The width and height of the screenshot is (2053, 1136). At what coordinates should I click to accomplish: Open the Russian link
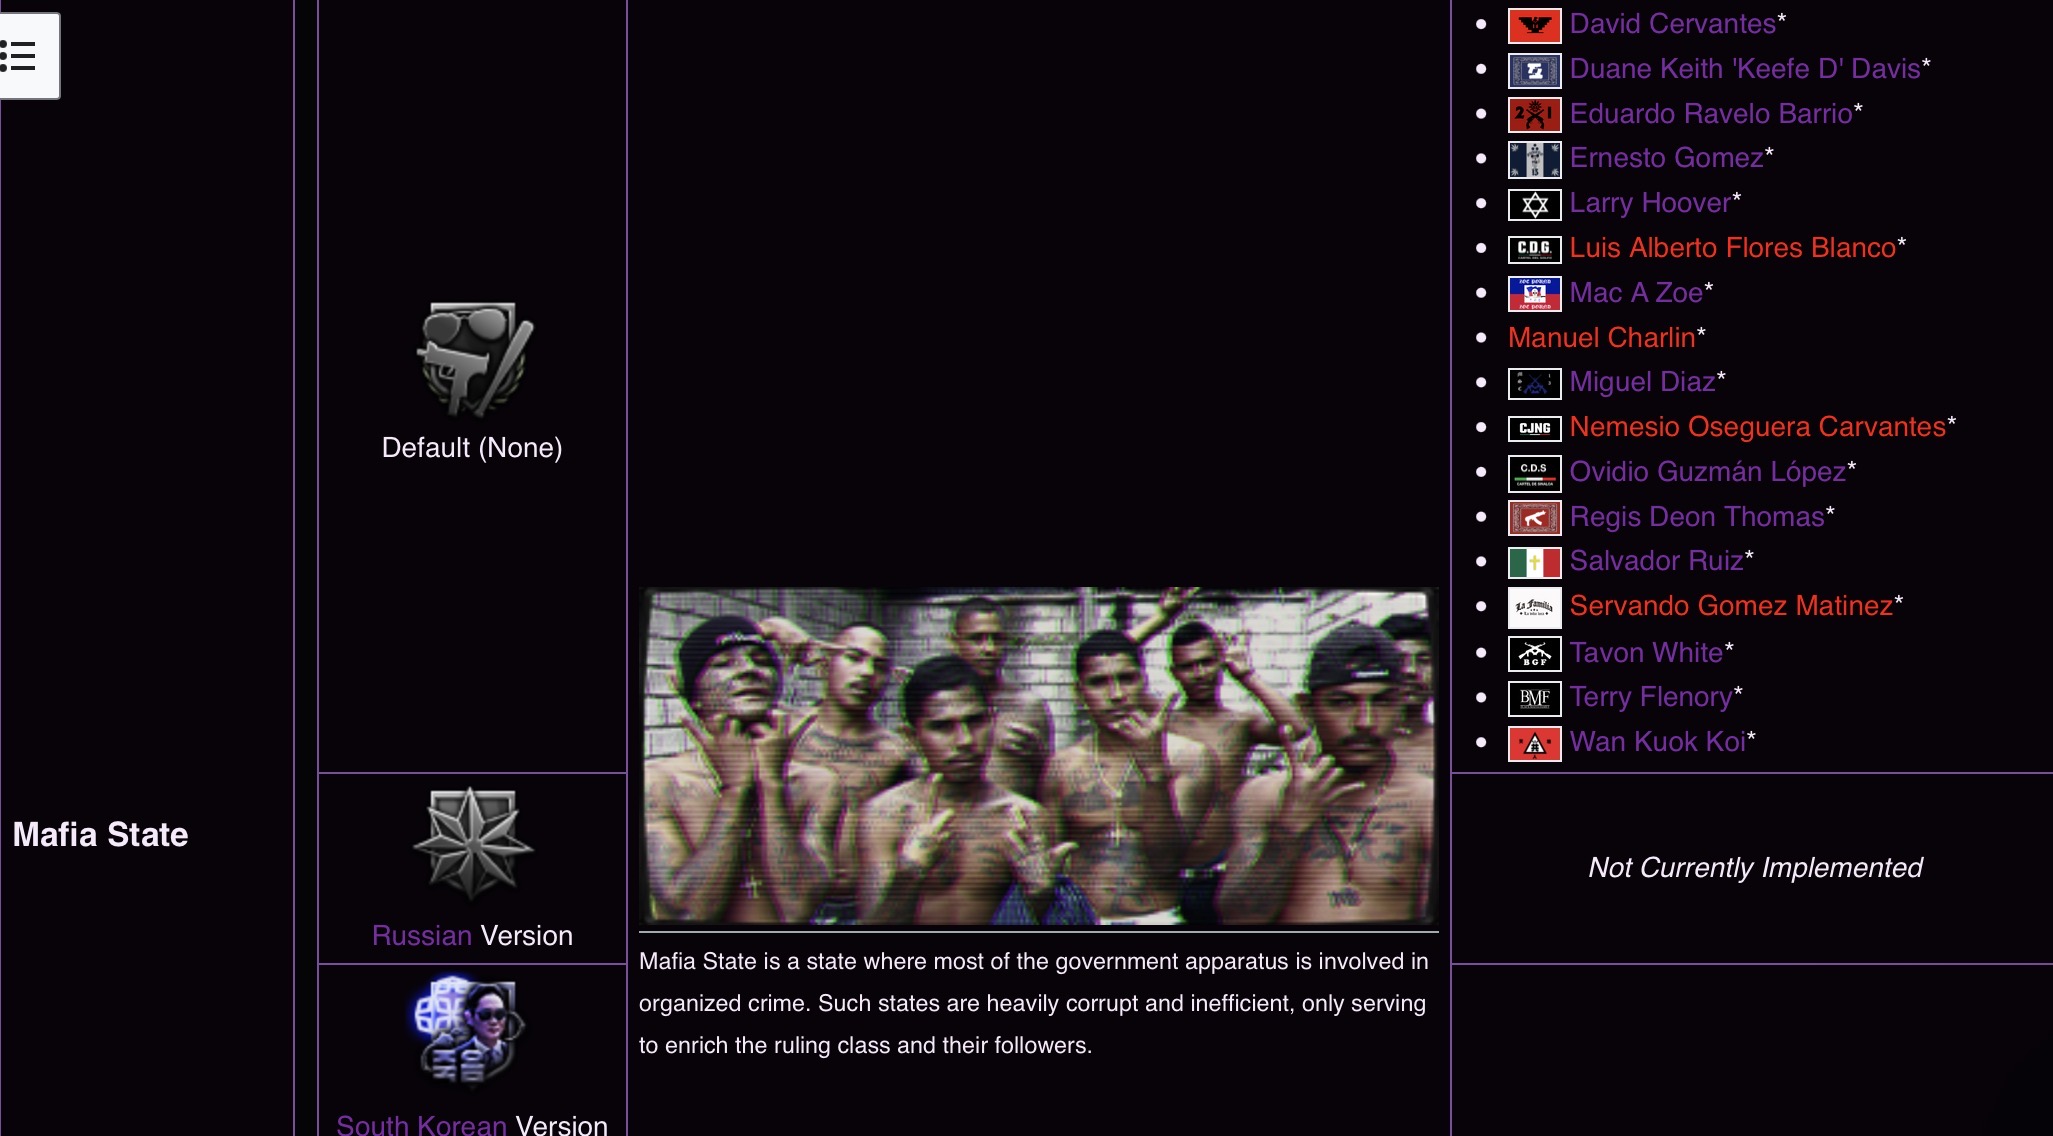coord(421,935)
